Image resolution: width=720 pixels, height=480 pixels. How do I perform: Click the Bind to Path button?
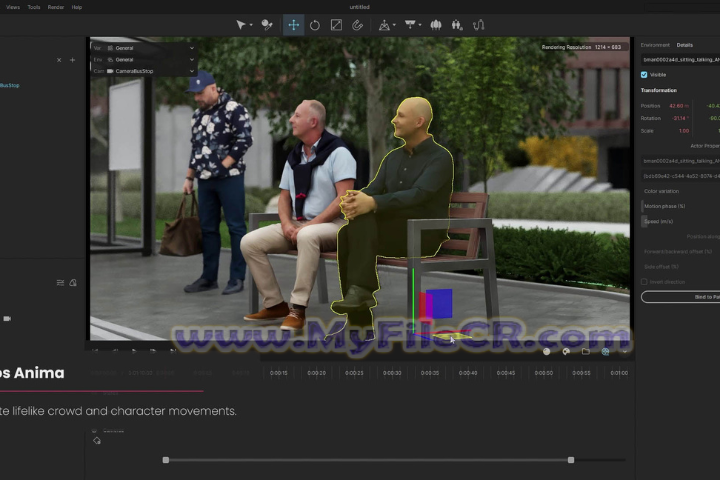pyautogui.click(x=700, y=297)
